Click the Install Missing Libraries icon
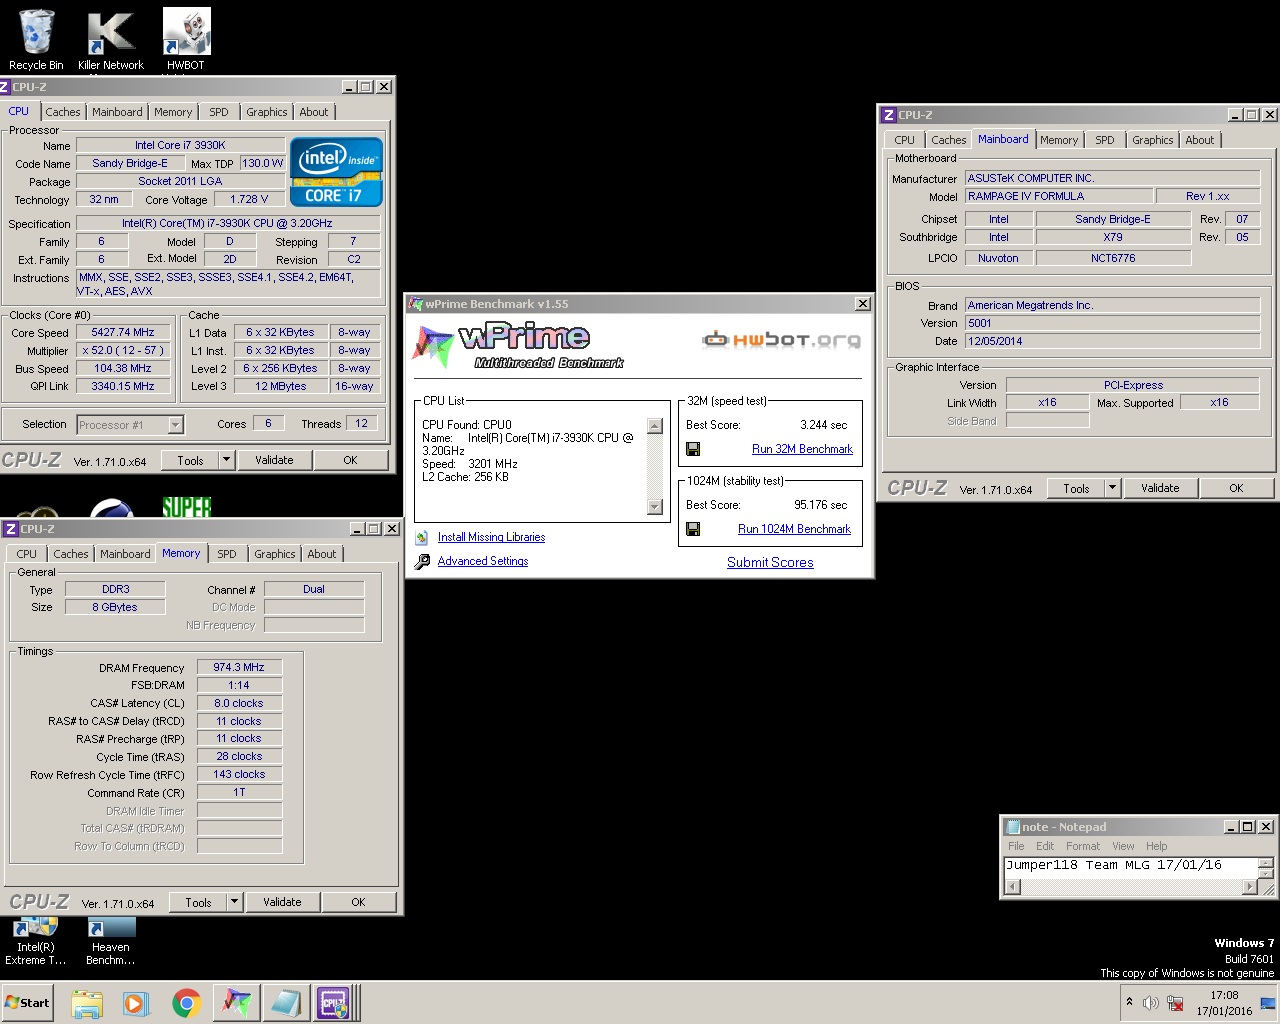Screen dimensions: 1280x1024 [422, 537]
